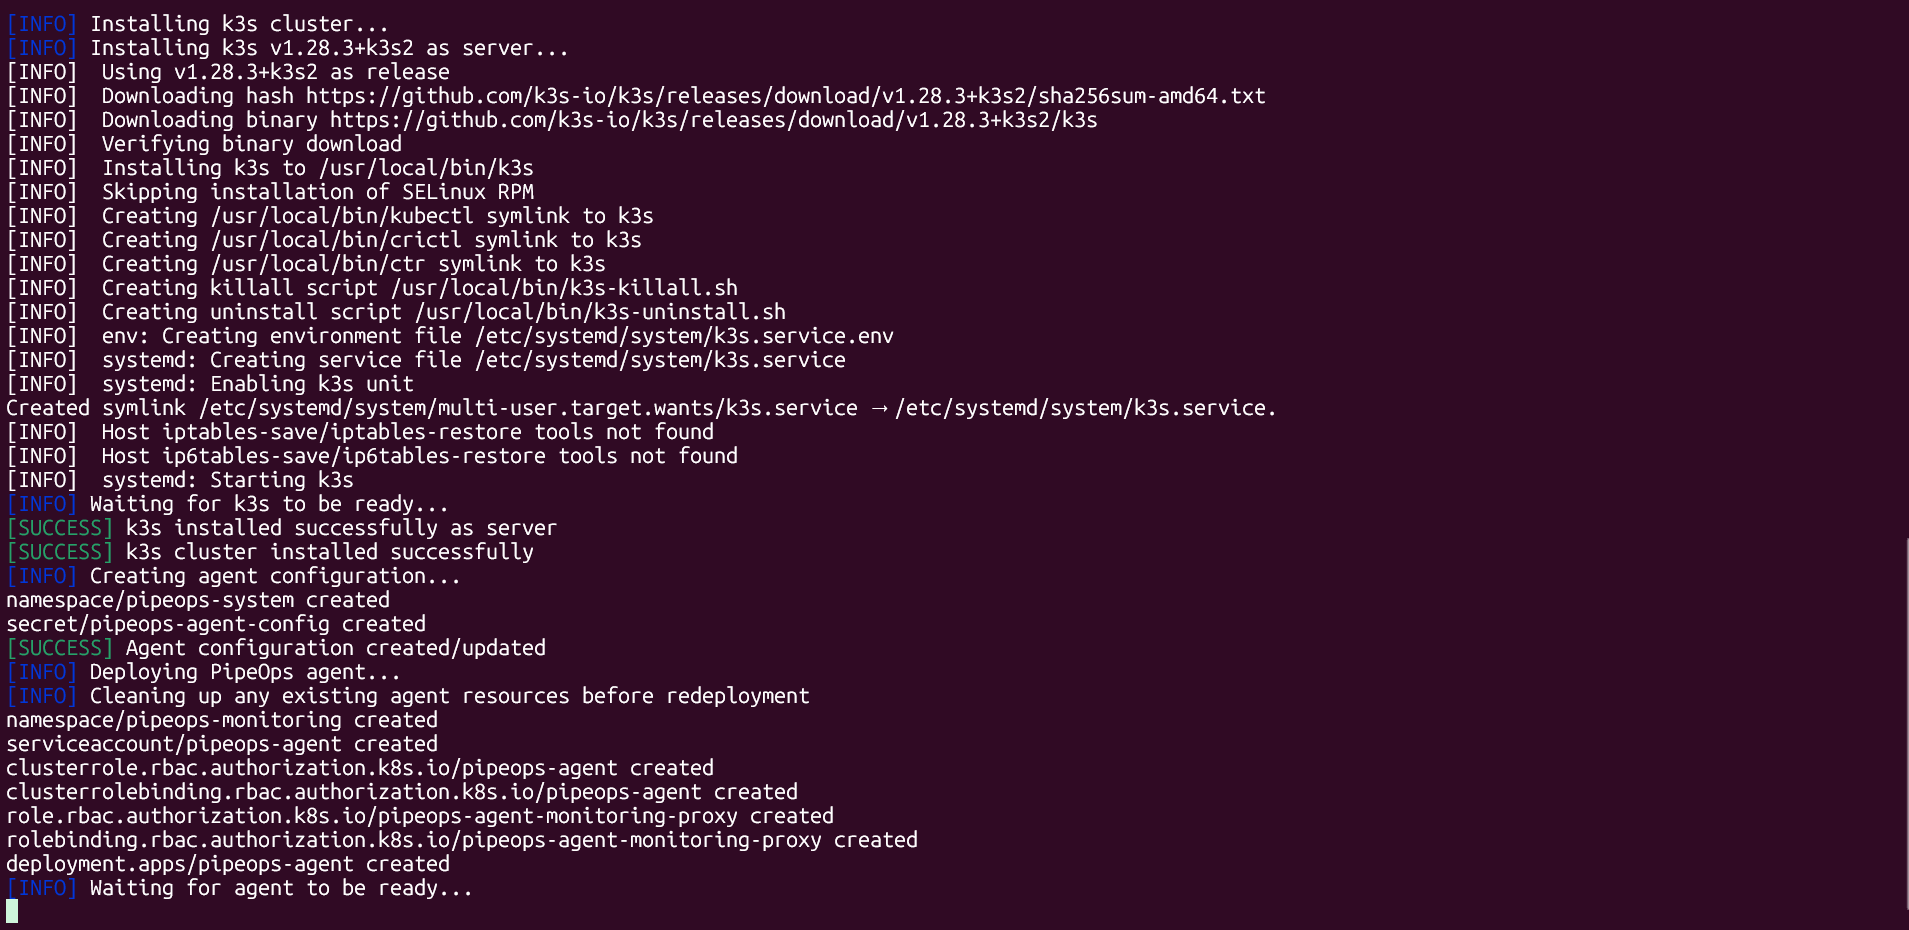The height and width of the screenshot is (930, 1909).
Task: Click "Agent configuration created/updated" success line
Action: (x=335, y=648)
